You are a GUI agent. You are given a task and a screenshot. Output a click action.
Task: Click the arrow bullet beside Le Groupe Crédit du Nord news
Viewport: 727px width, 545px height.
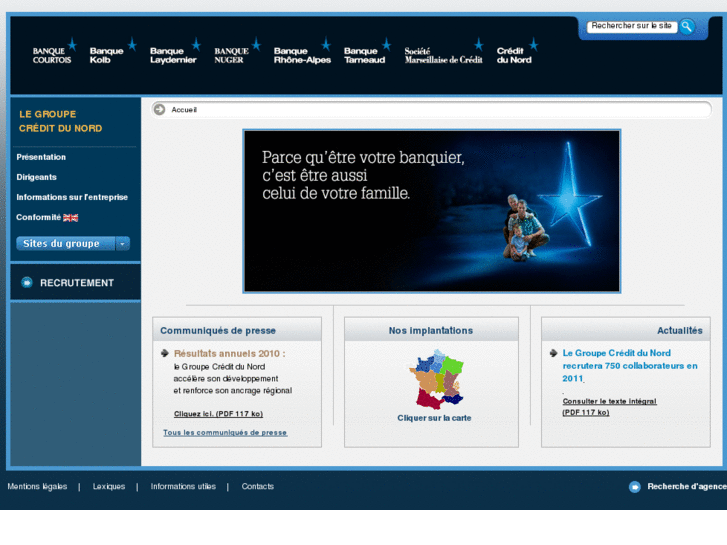553,353
